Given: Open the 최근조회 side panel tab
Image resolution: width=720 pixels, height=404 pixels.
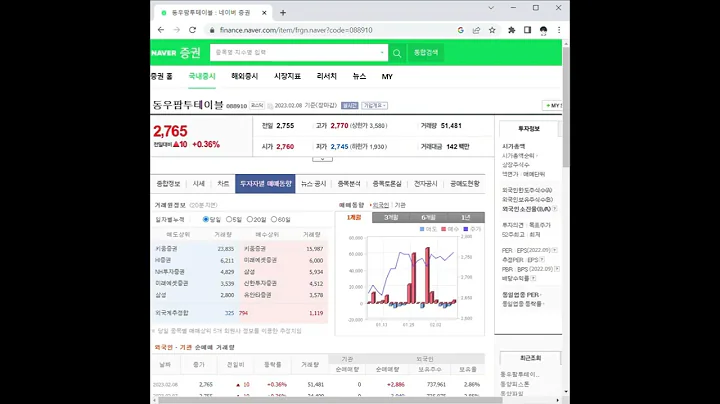Looking at the screenshot, I should tap(530, 358).
